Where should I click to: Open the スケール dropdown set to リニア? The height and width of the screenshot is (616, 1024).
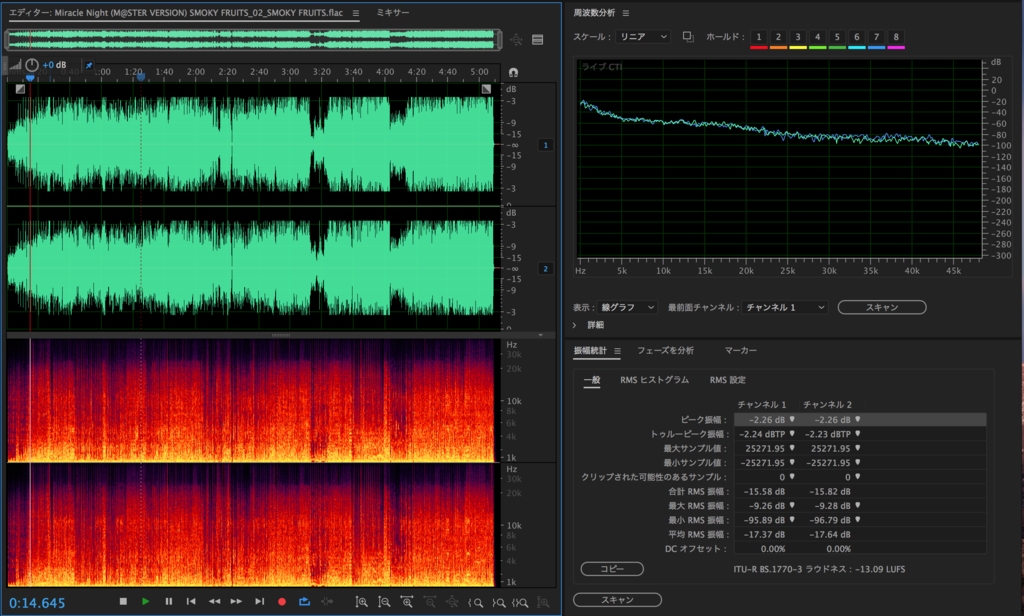(643, 37)
